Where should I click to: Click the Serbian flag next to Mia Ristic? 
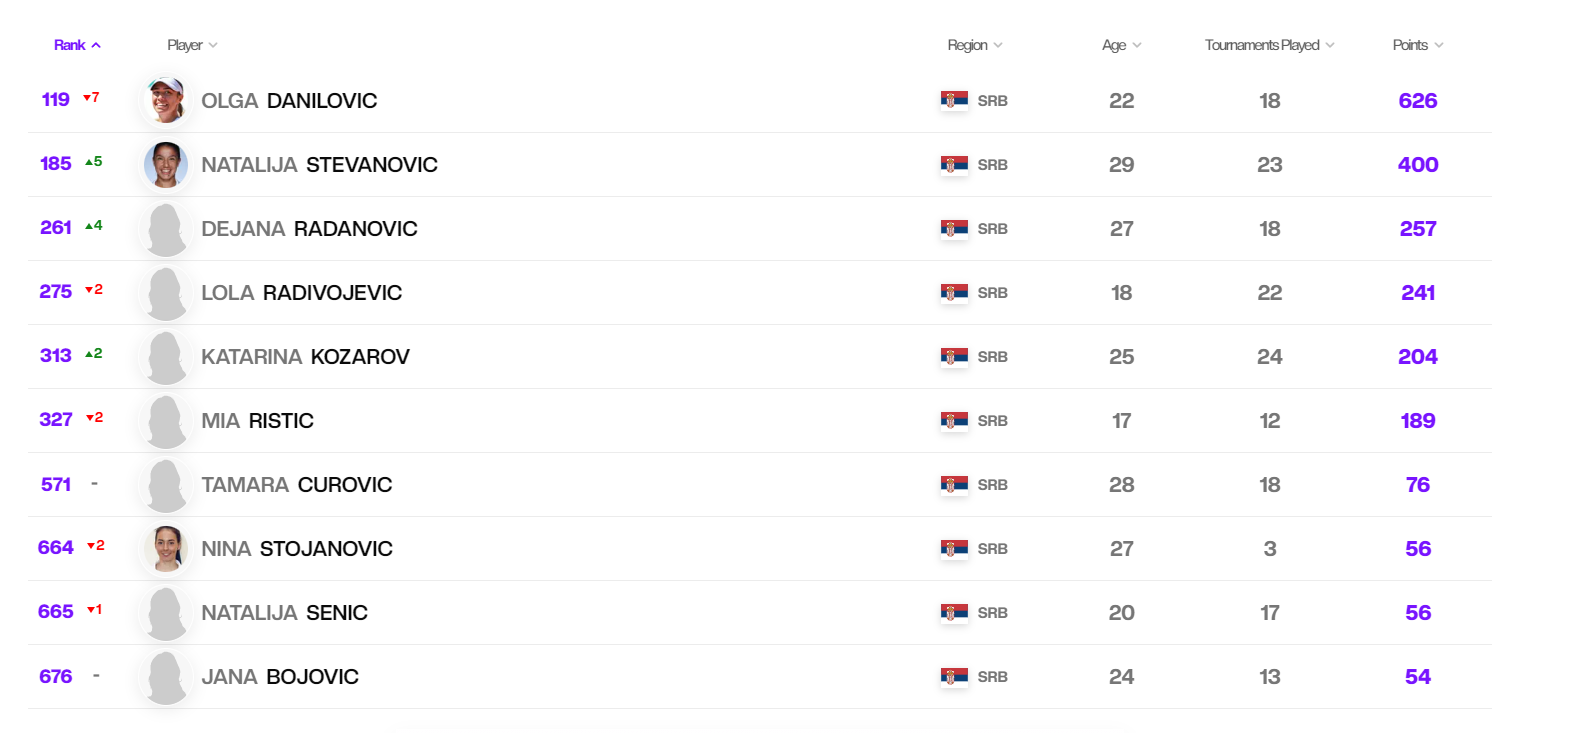(x=954, y=421)
